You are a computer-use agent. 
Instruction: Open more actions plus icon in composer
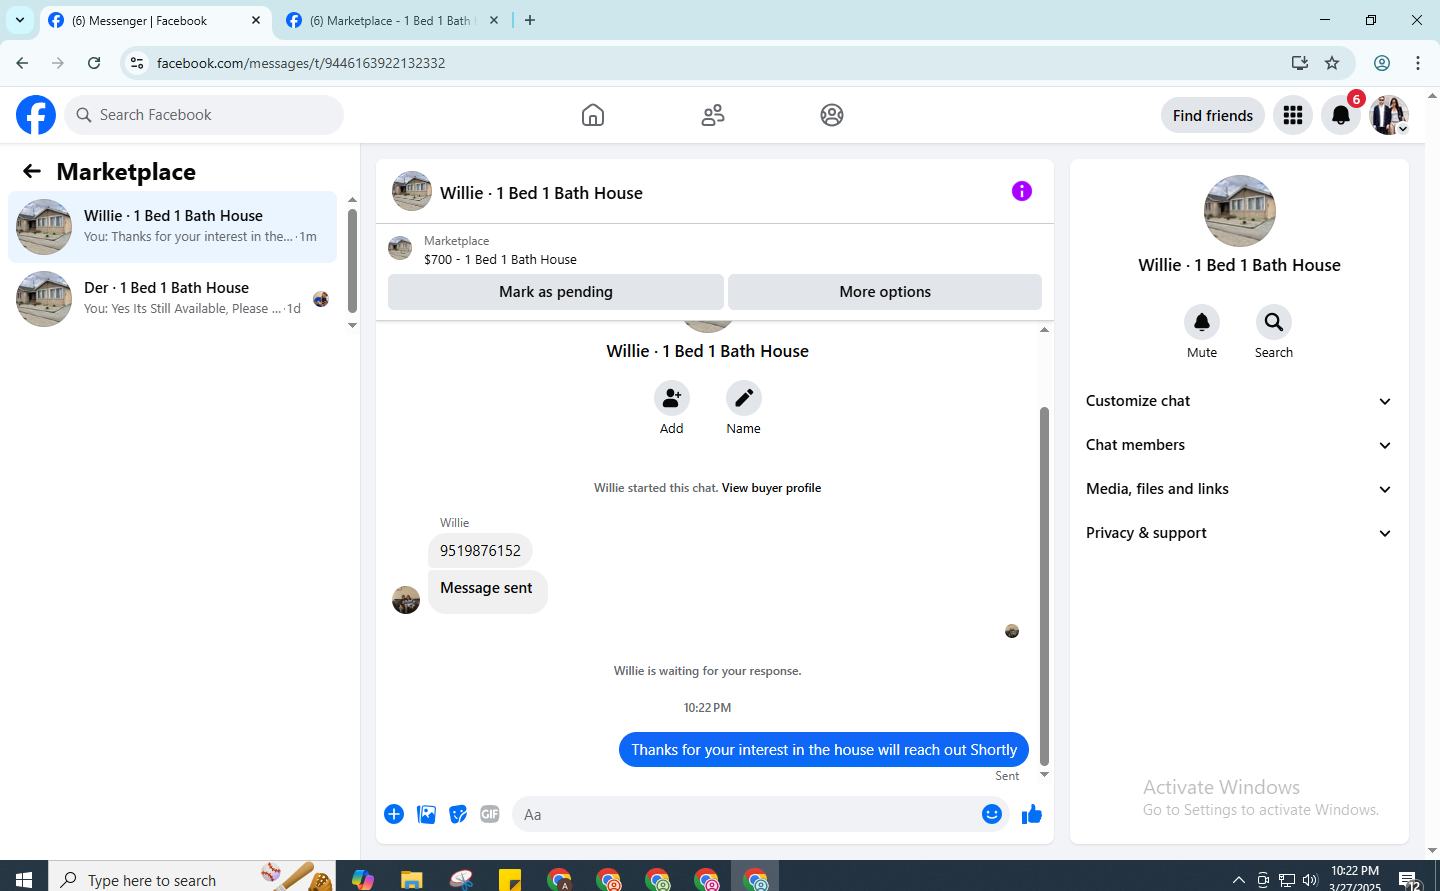click(394, 814)
